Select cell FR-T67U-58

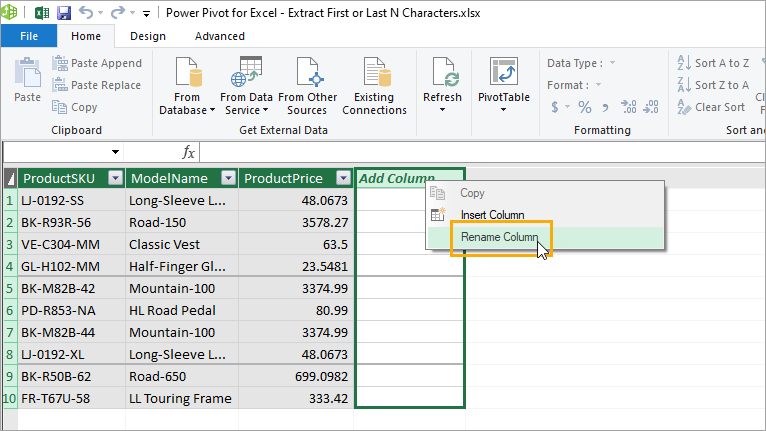(x=71, y=398)
